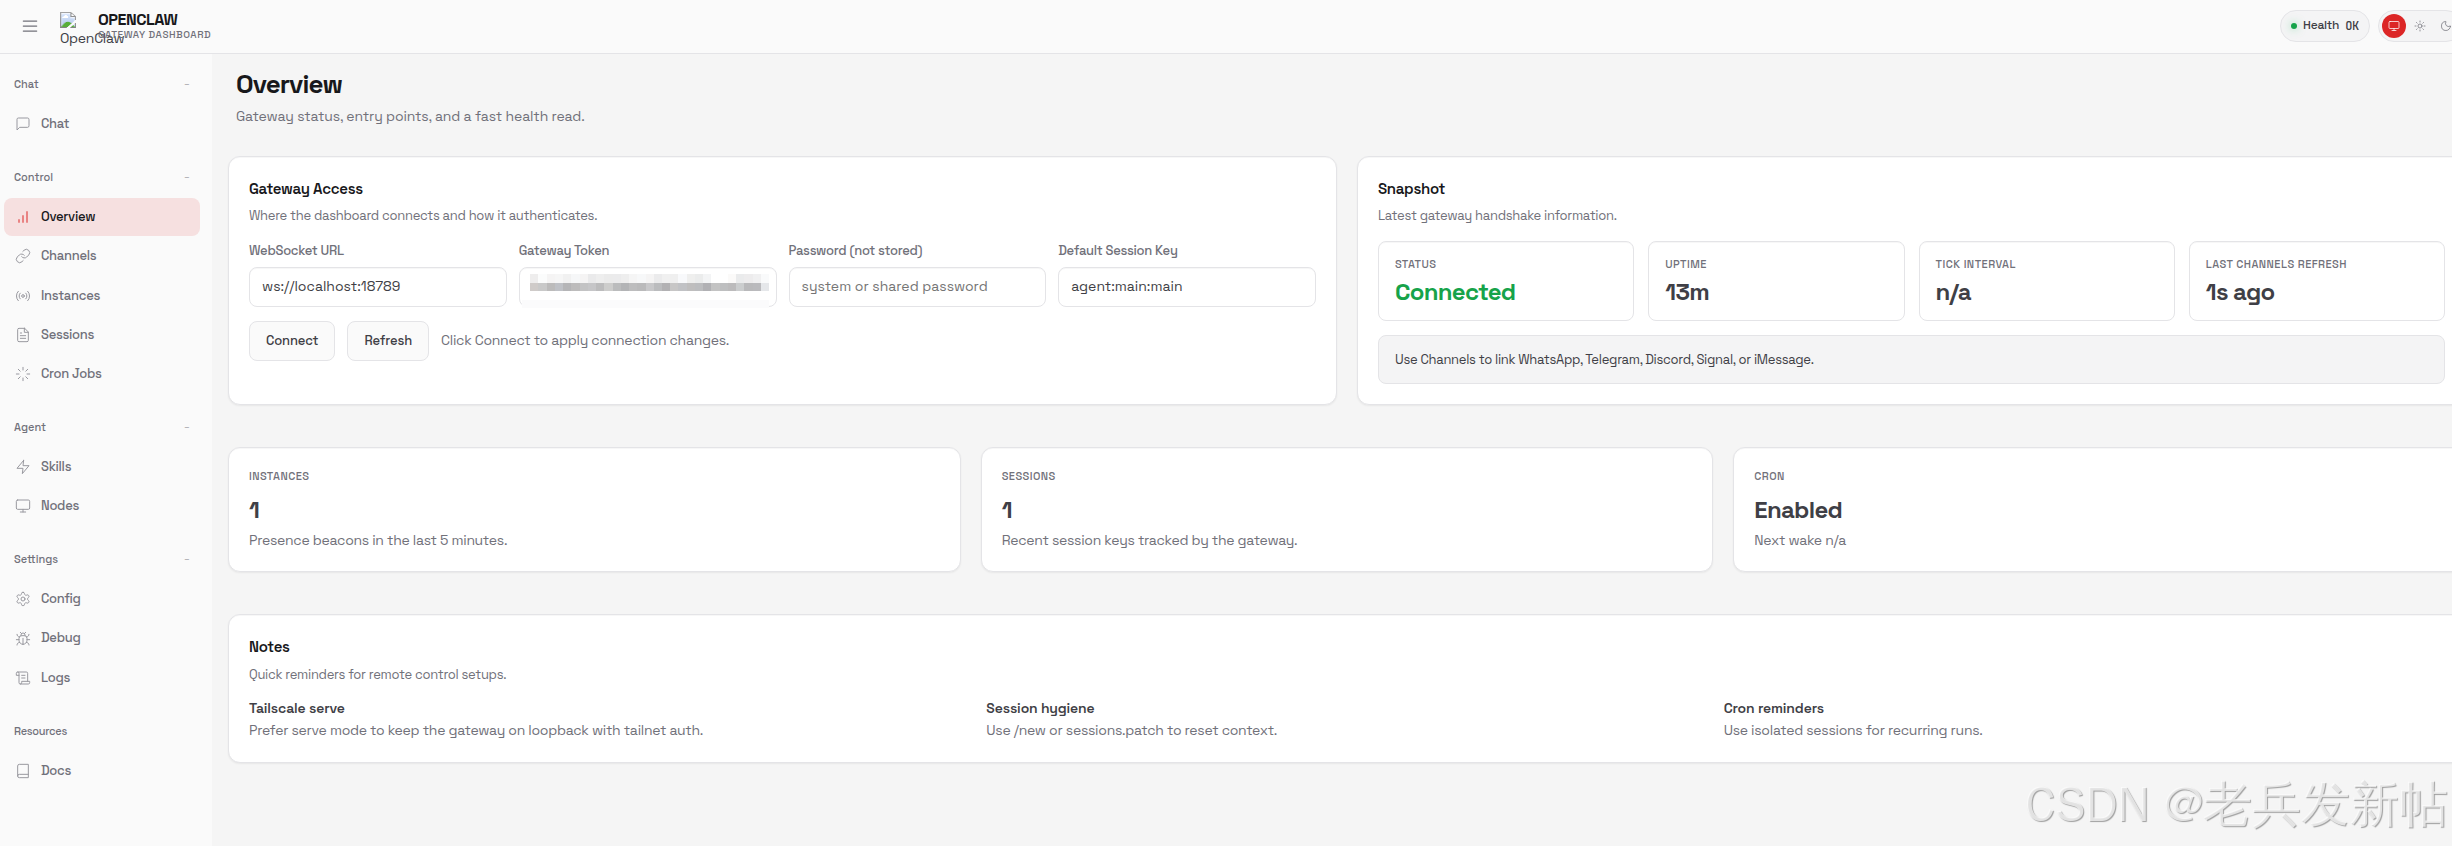Image resolution: width=2452 pixels, height=846 pixels.
Task: Click the Session hygiene note heading
Action: click(x=1040, y=709)
